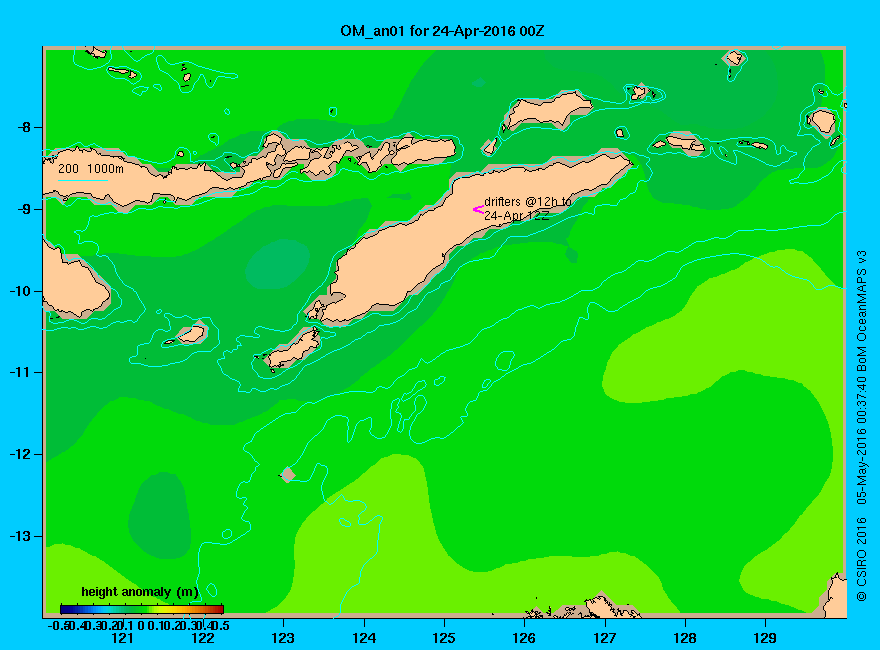Viewport: 880px width, 650px height.
Task: Click the '200 1000m' contour legend text
Action: [x=91, y=168]
